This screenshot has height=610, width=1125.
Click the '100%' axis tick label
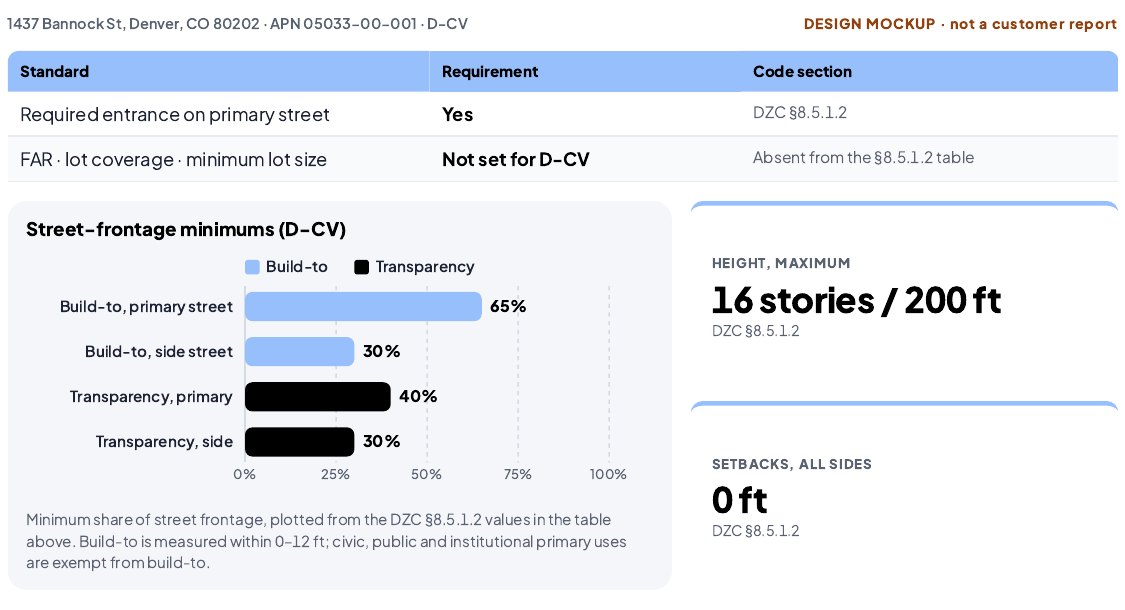point(608,474)
